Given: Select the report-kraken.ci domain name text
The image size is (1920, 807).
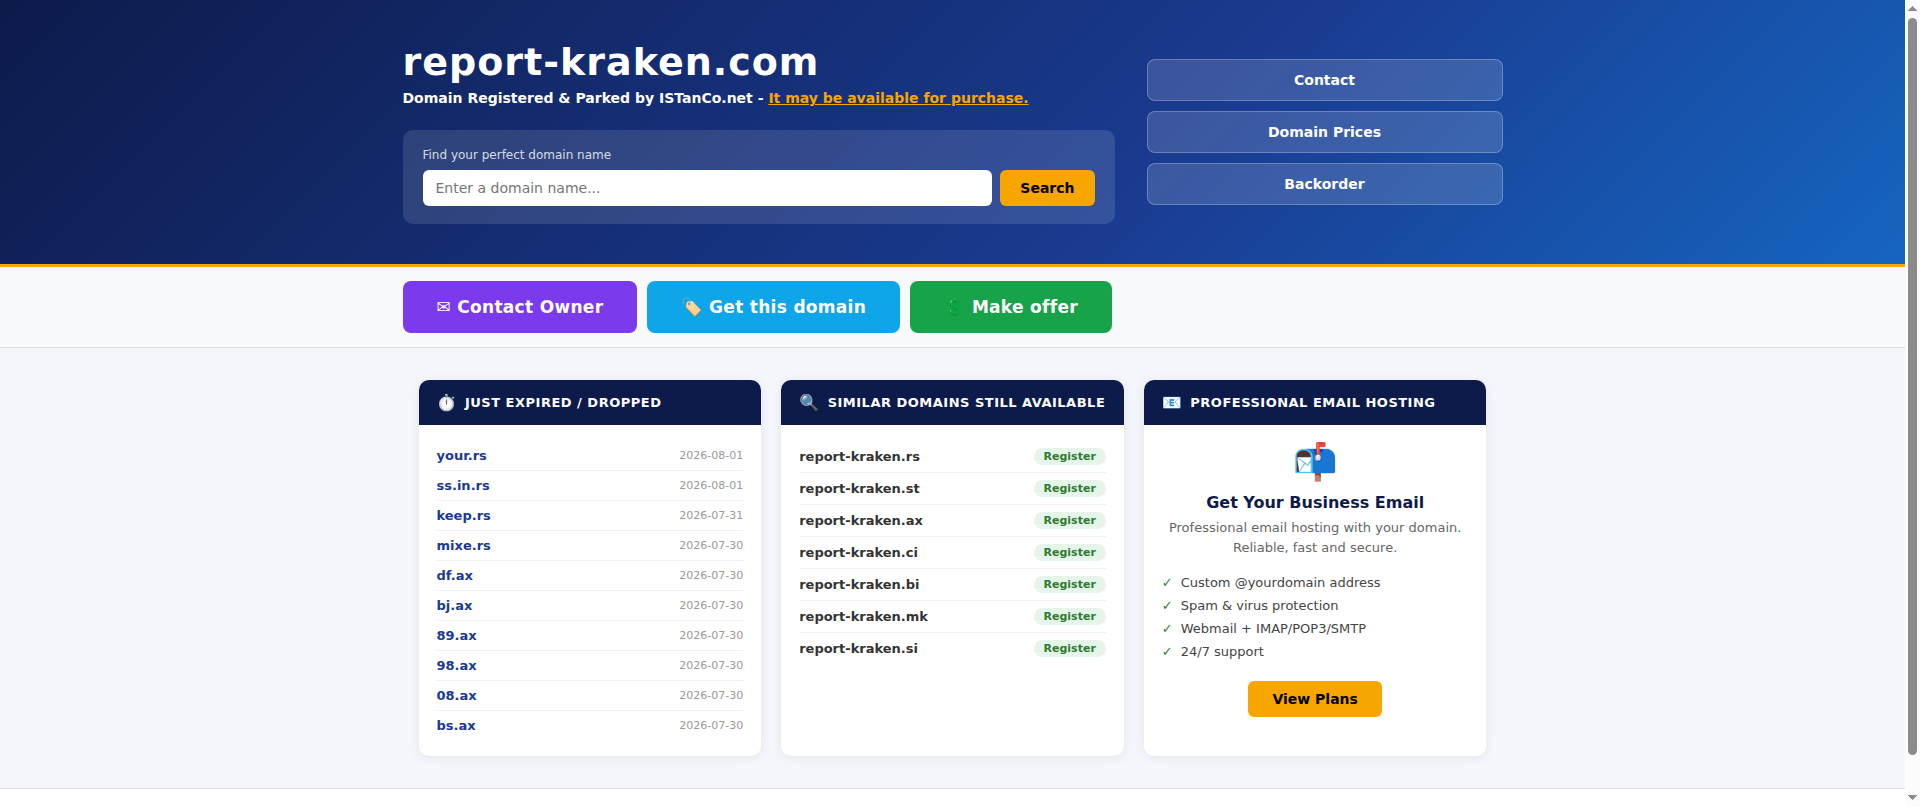Looking at the screenshot, I should coord(858,552).
